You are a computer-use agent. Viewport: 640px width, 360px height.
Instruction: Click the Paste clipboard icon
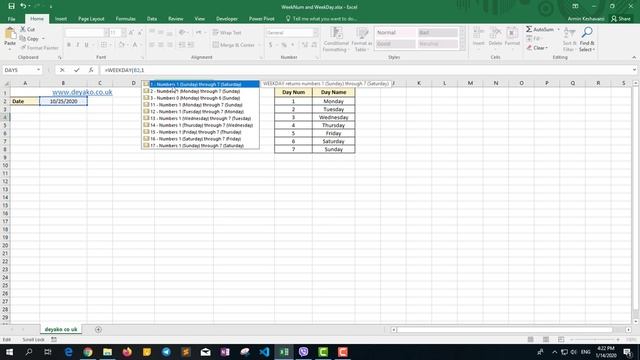10,34
